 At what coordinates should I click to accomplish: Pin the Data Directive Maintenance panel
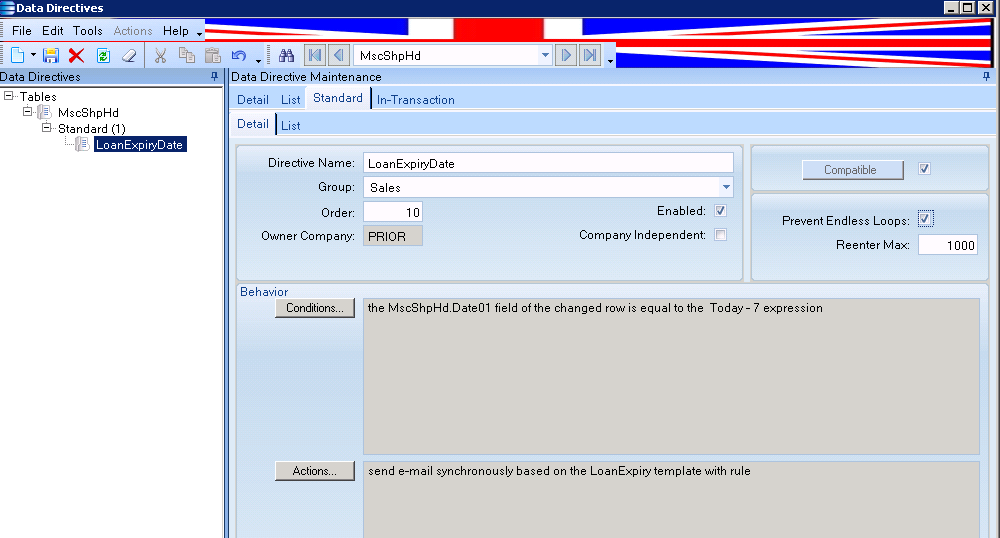986,76
